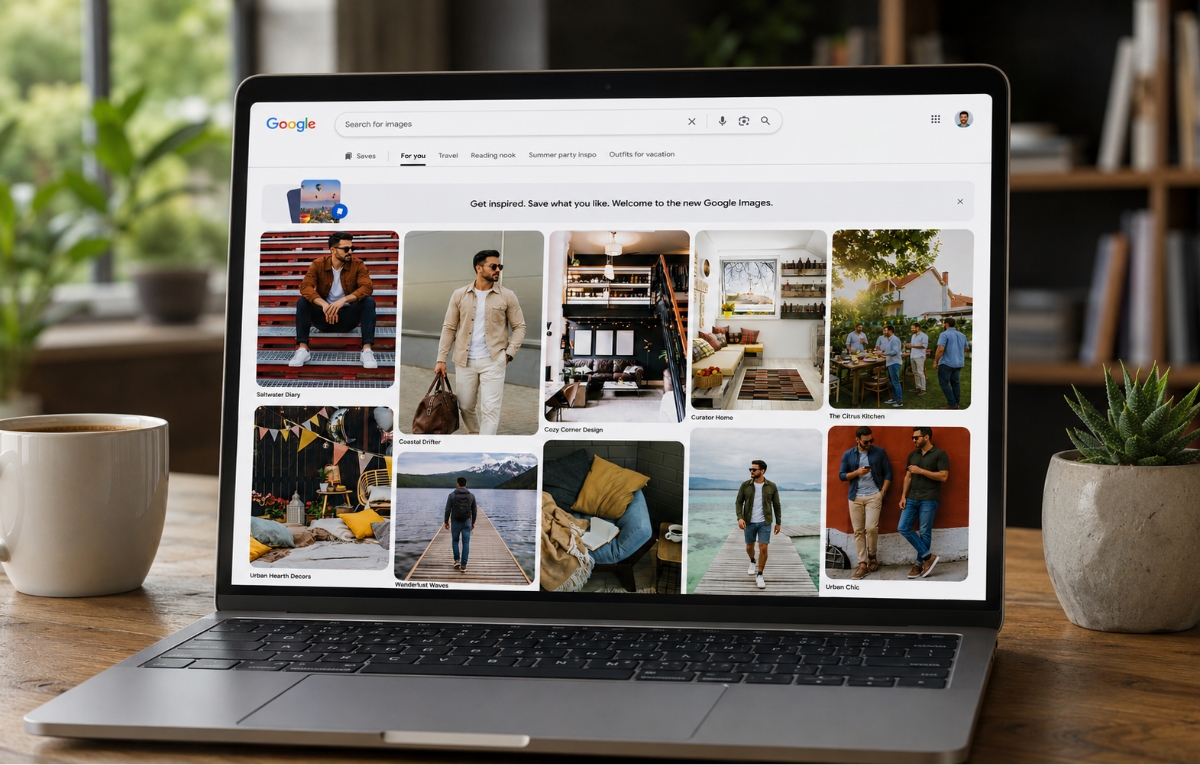Open the account profile avatar
The image size is (1200, 765).
(964, 119)
